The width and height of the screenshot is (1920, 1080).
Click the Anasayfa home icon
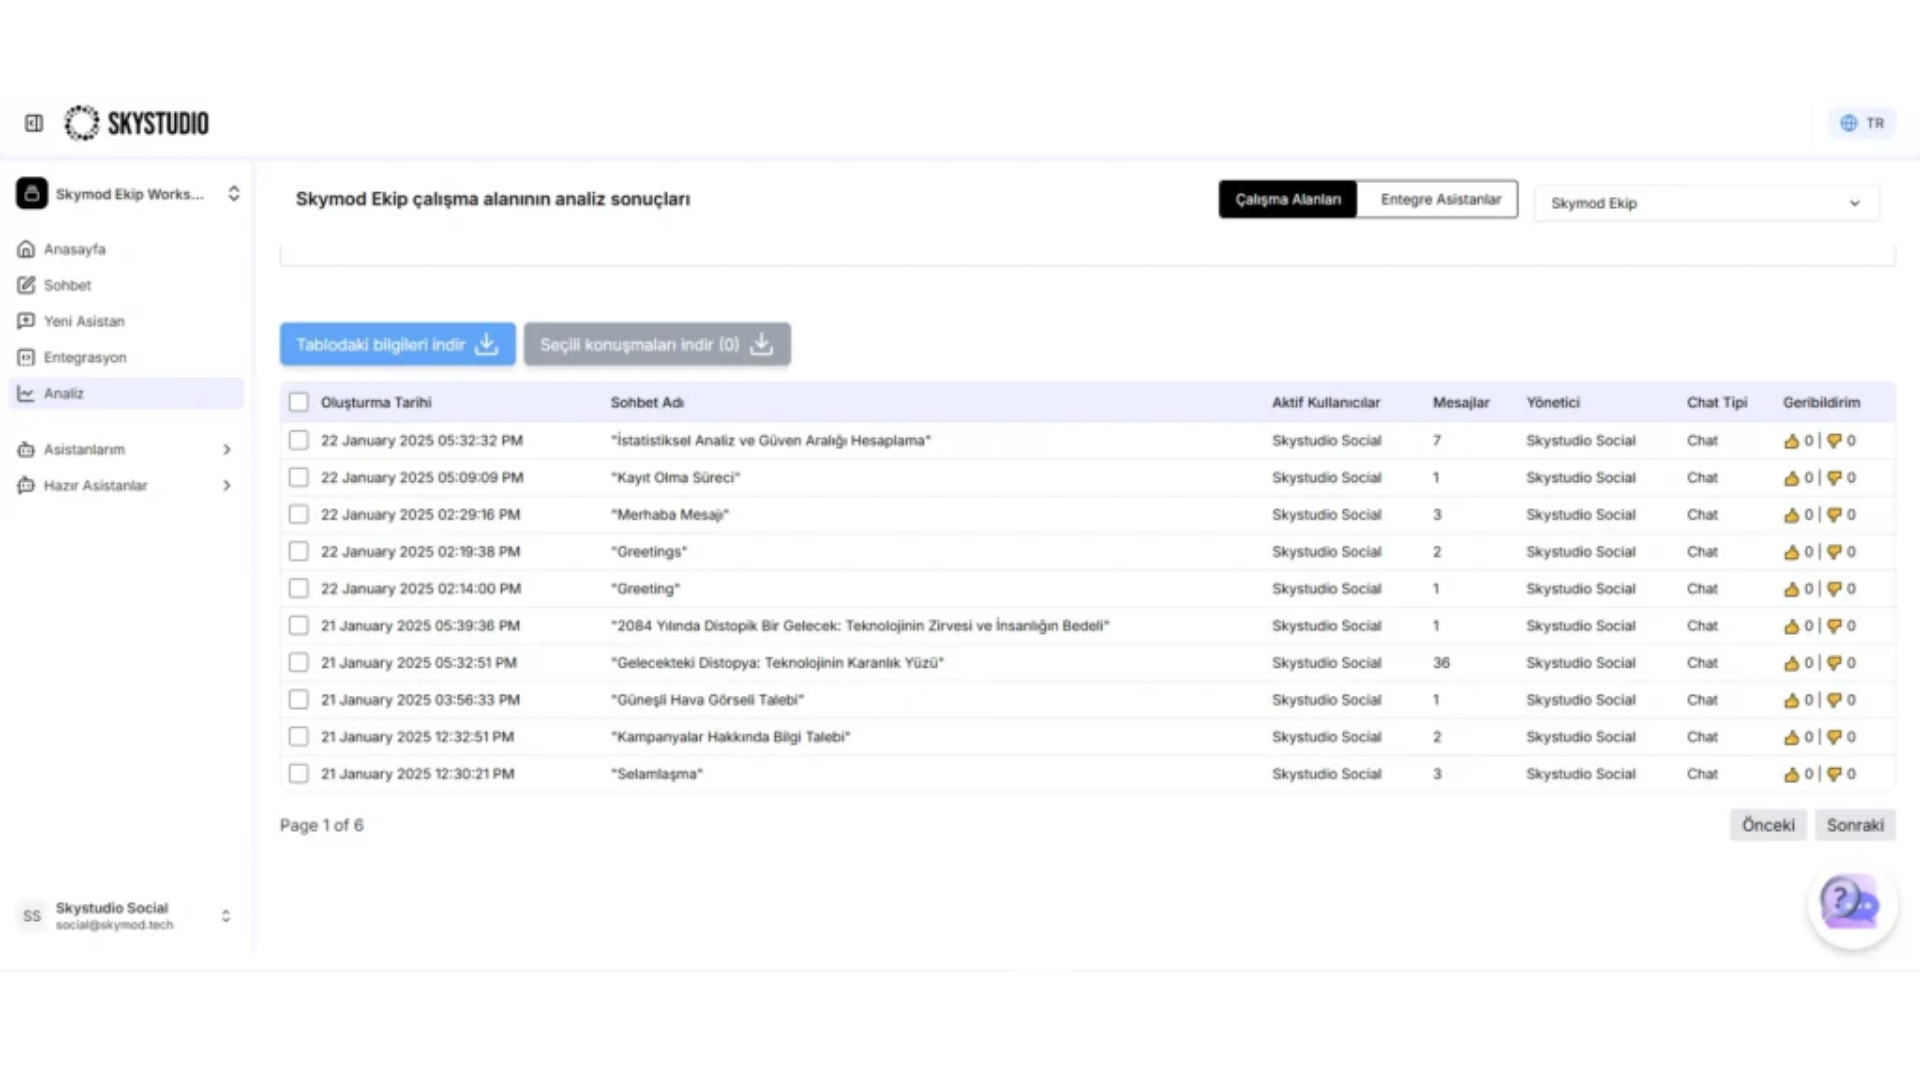(x=26, y=249)
